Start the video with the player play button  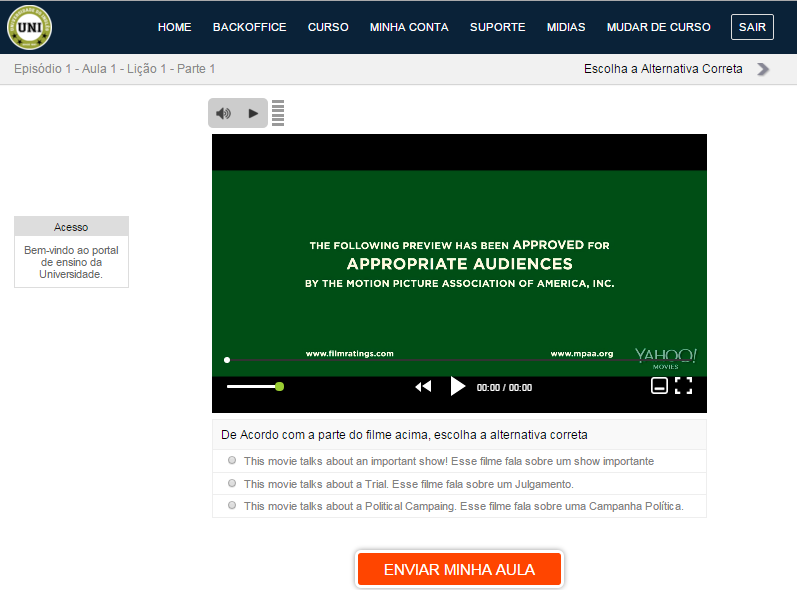[457, 387]
